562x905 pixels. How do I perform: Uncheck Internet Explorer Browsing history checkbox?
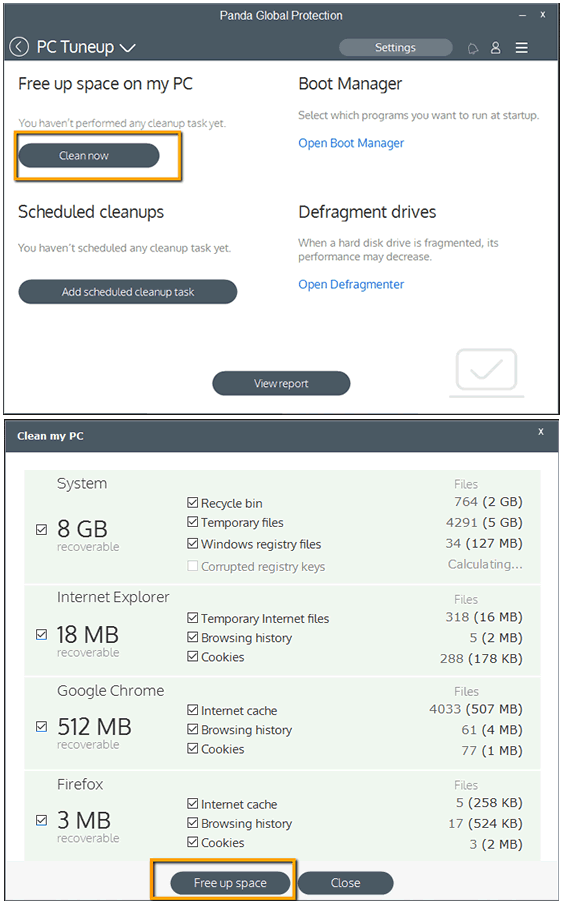click(193, 637)
